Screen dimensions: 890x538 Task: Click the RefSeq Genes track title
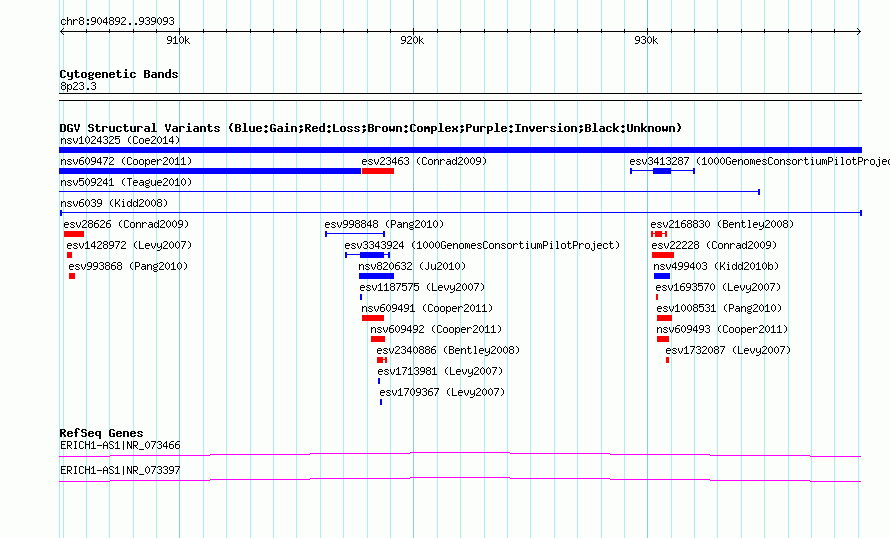pyautogui.click(x=101, y=433)
